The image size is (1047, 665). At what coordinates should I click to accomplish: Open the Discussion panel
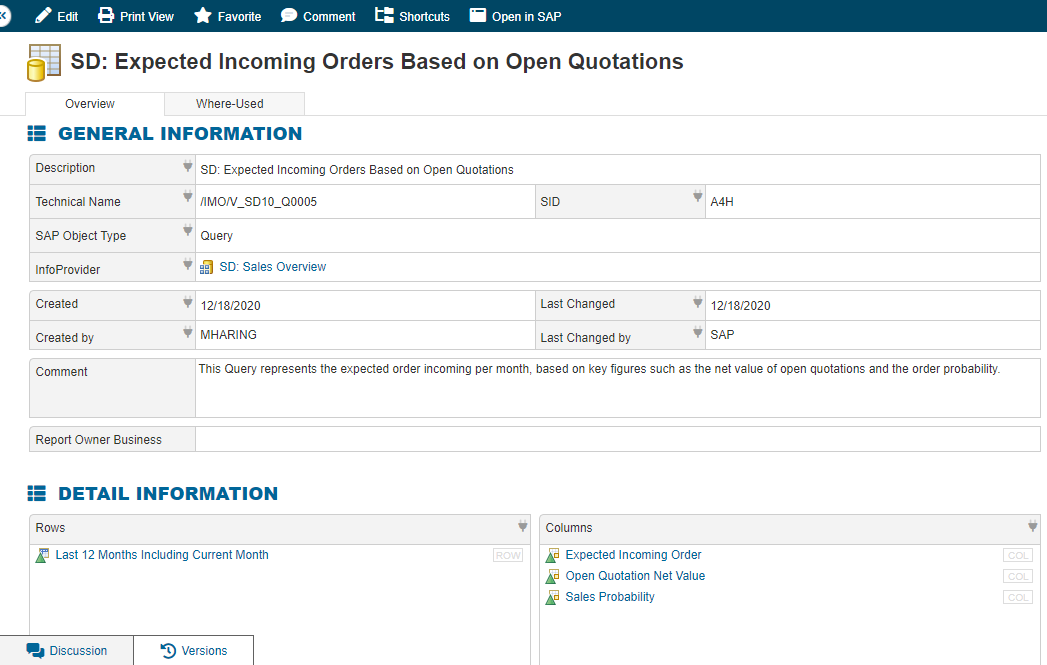point(67,651)
